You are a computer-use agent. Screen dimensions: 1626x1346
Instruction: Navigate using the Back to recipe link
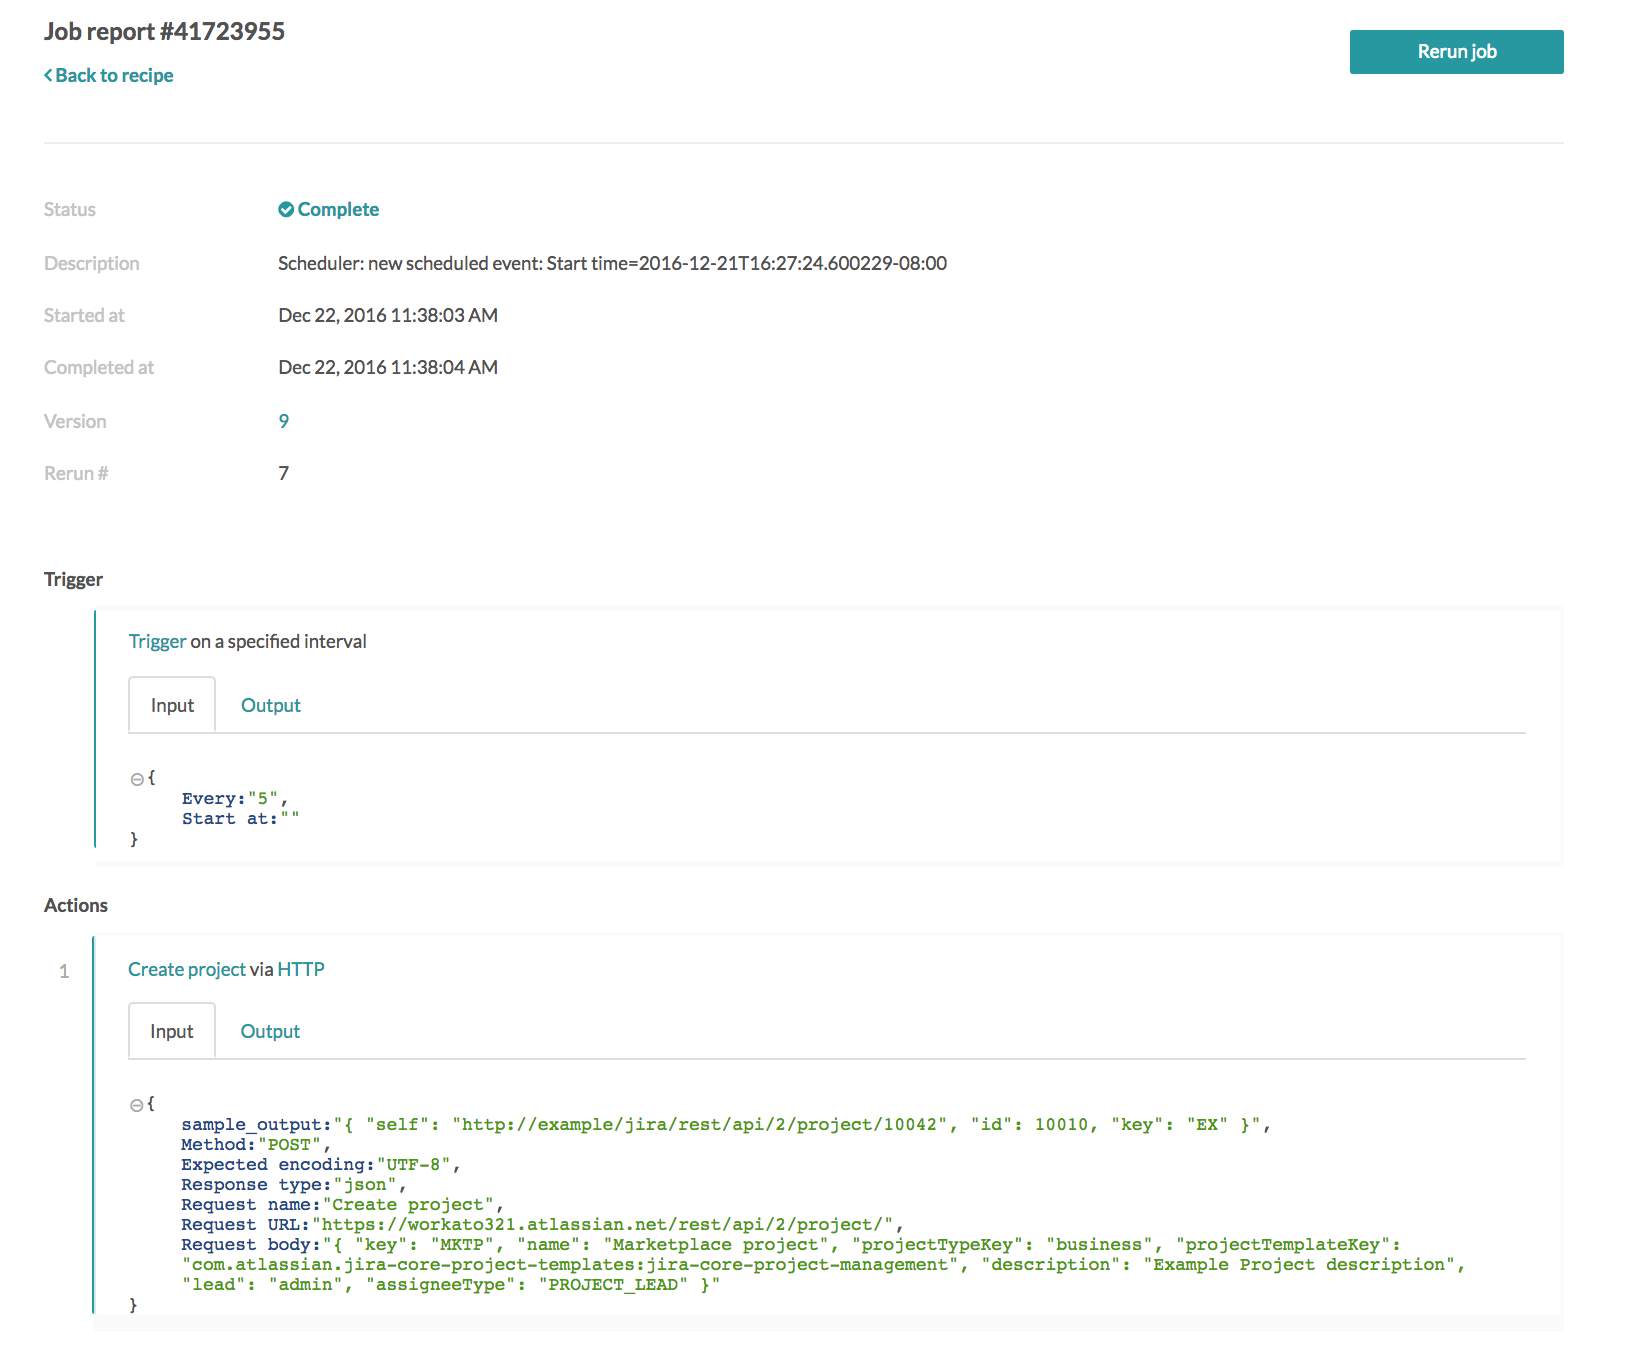click(x=115, y=74)
